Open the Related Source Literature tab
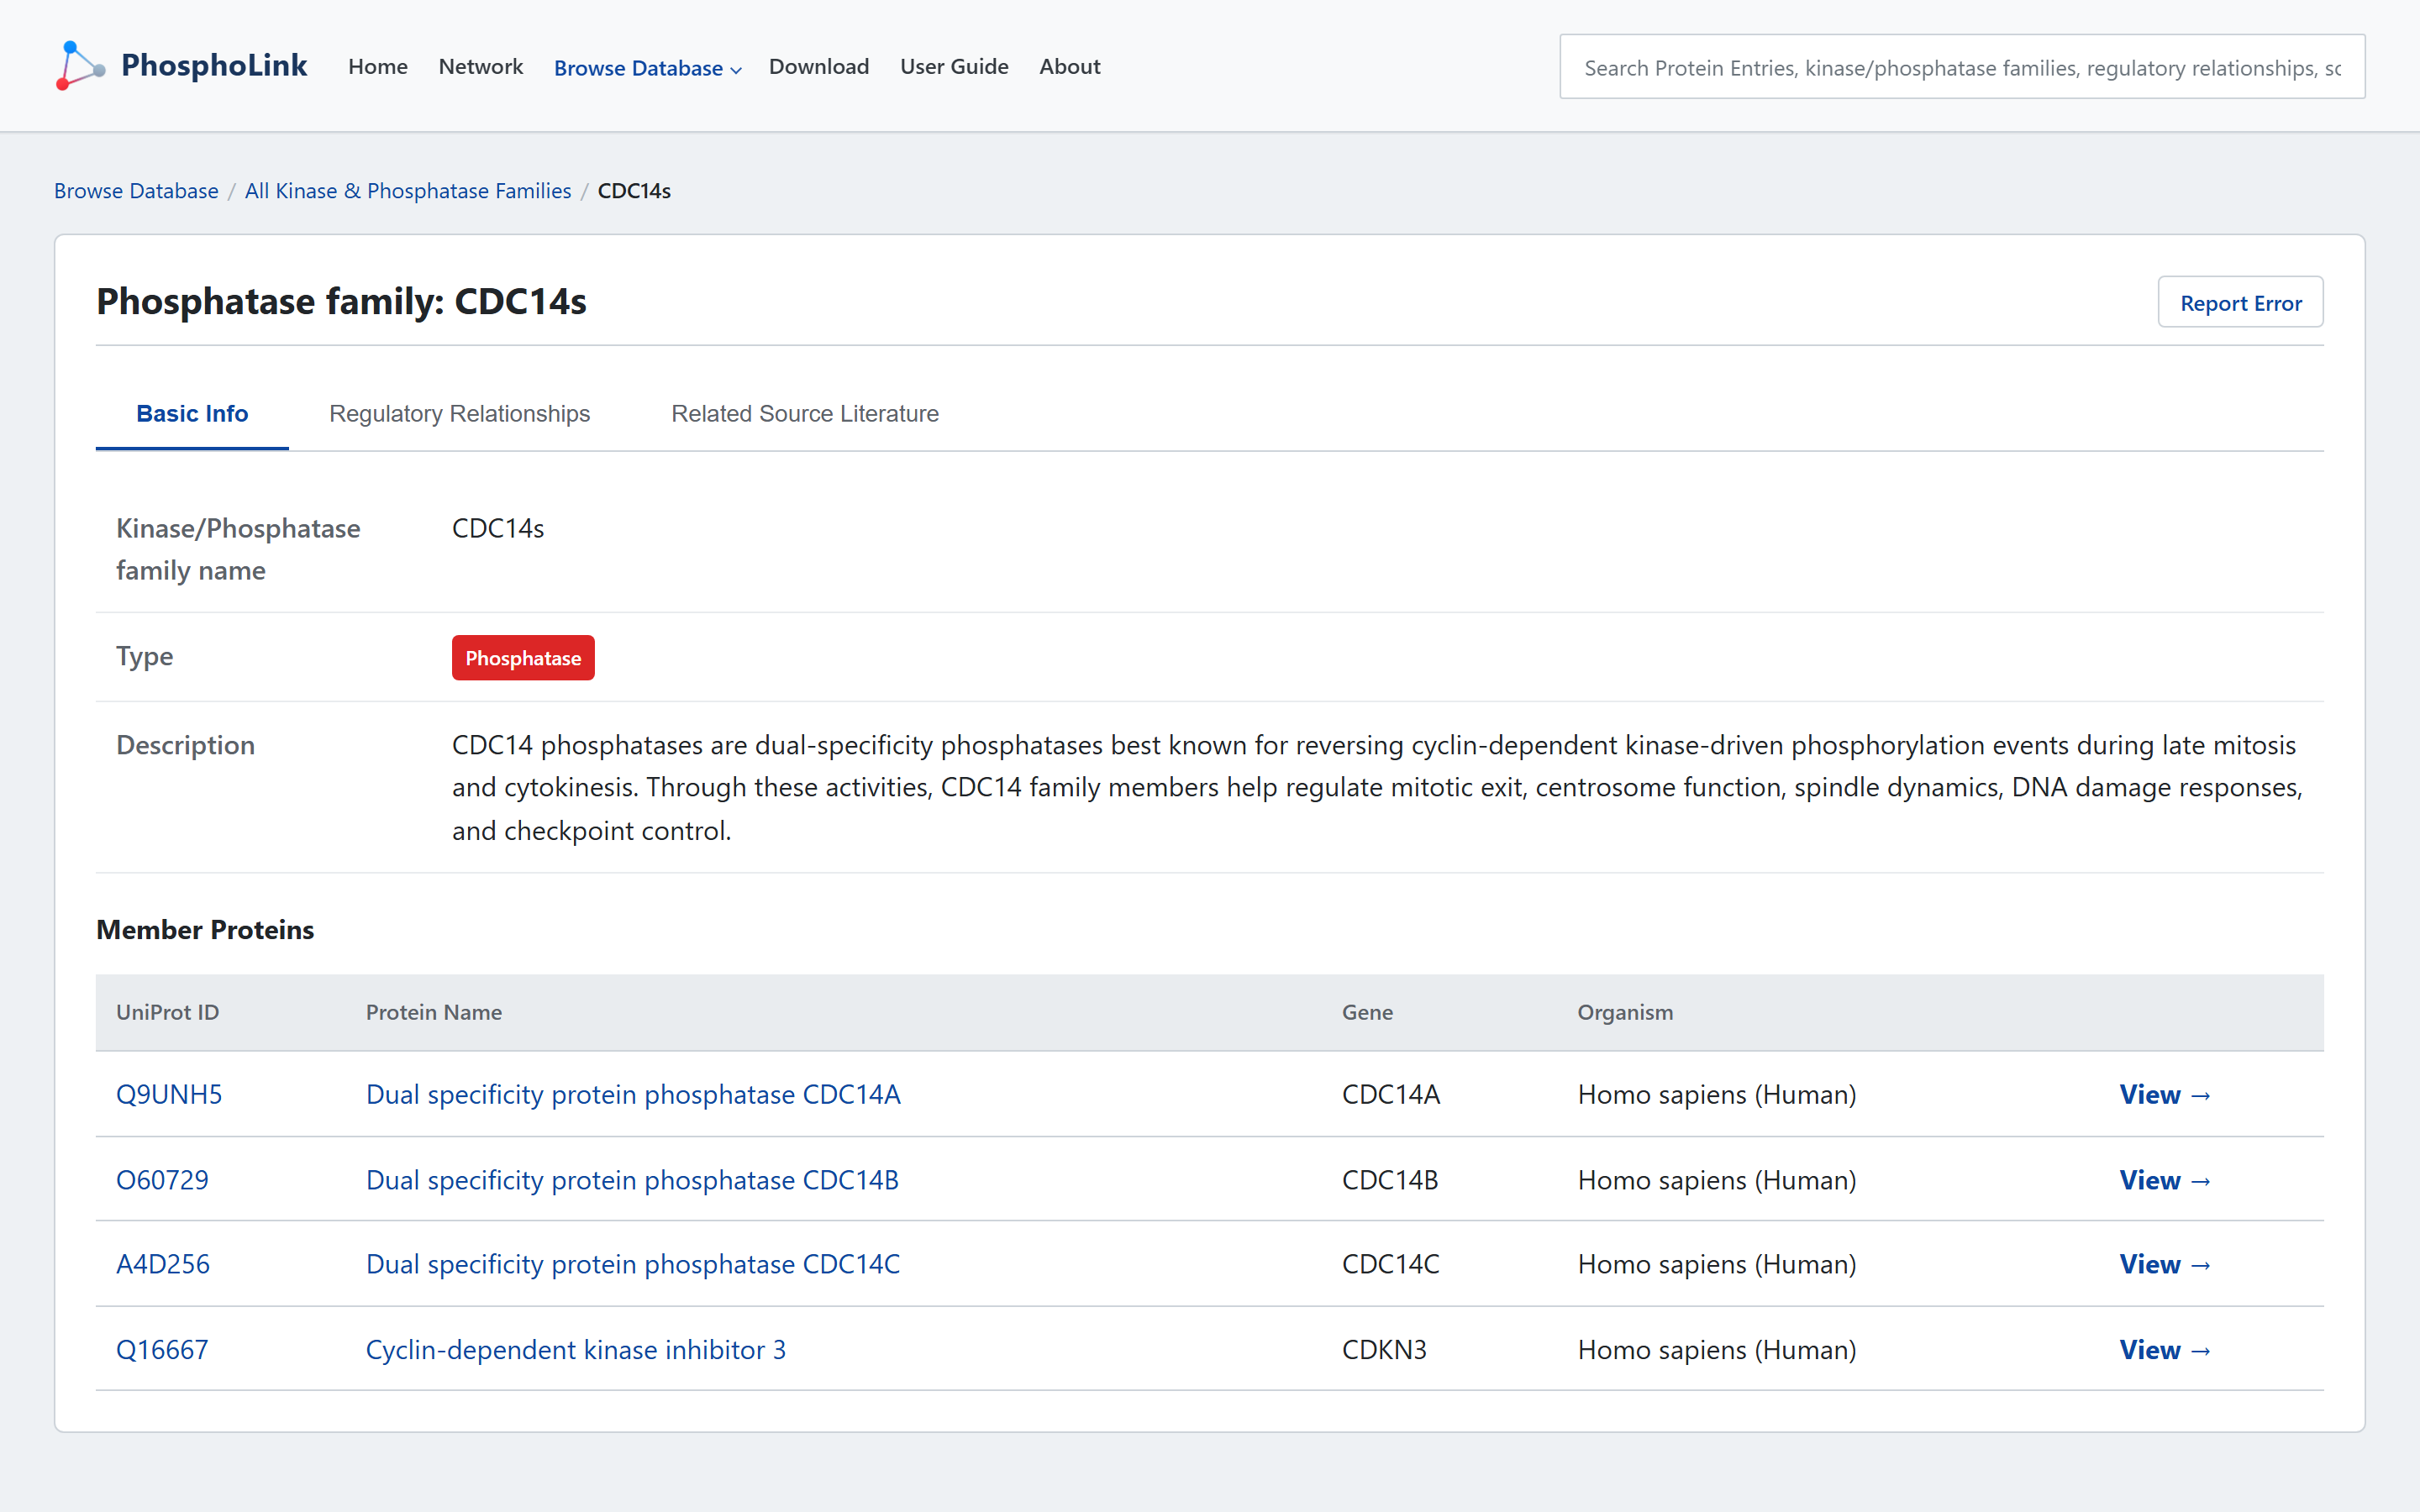This screenshot has width=2420, height=1512. click(x=805, y=414)
